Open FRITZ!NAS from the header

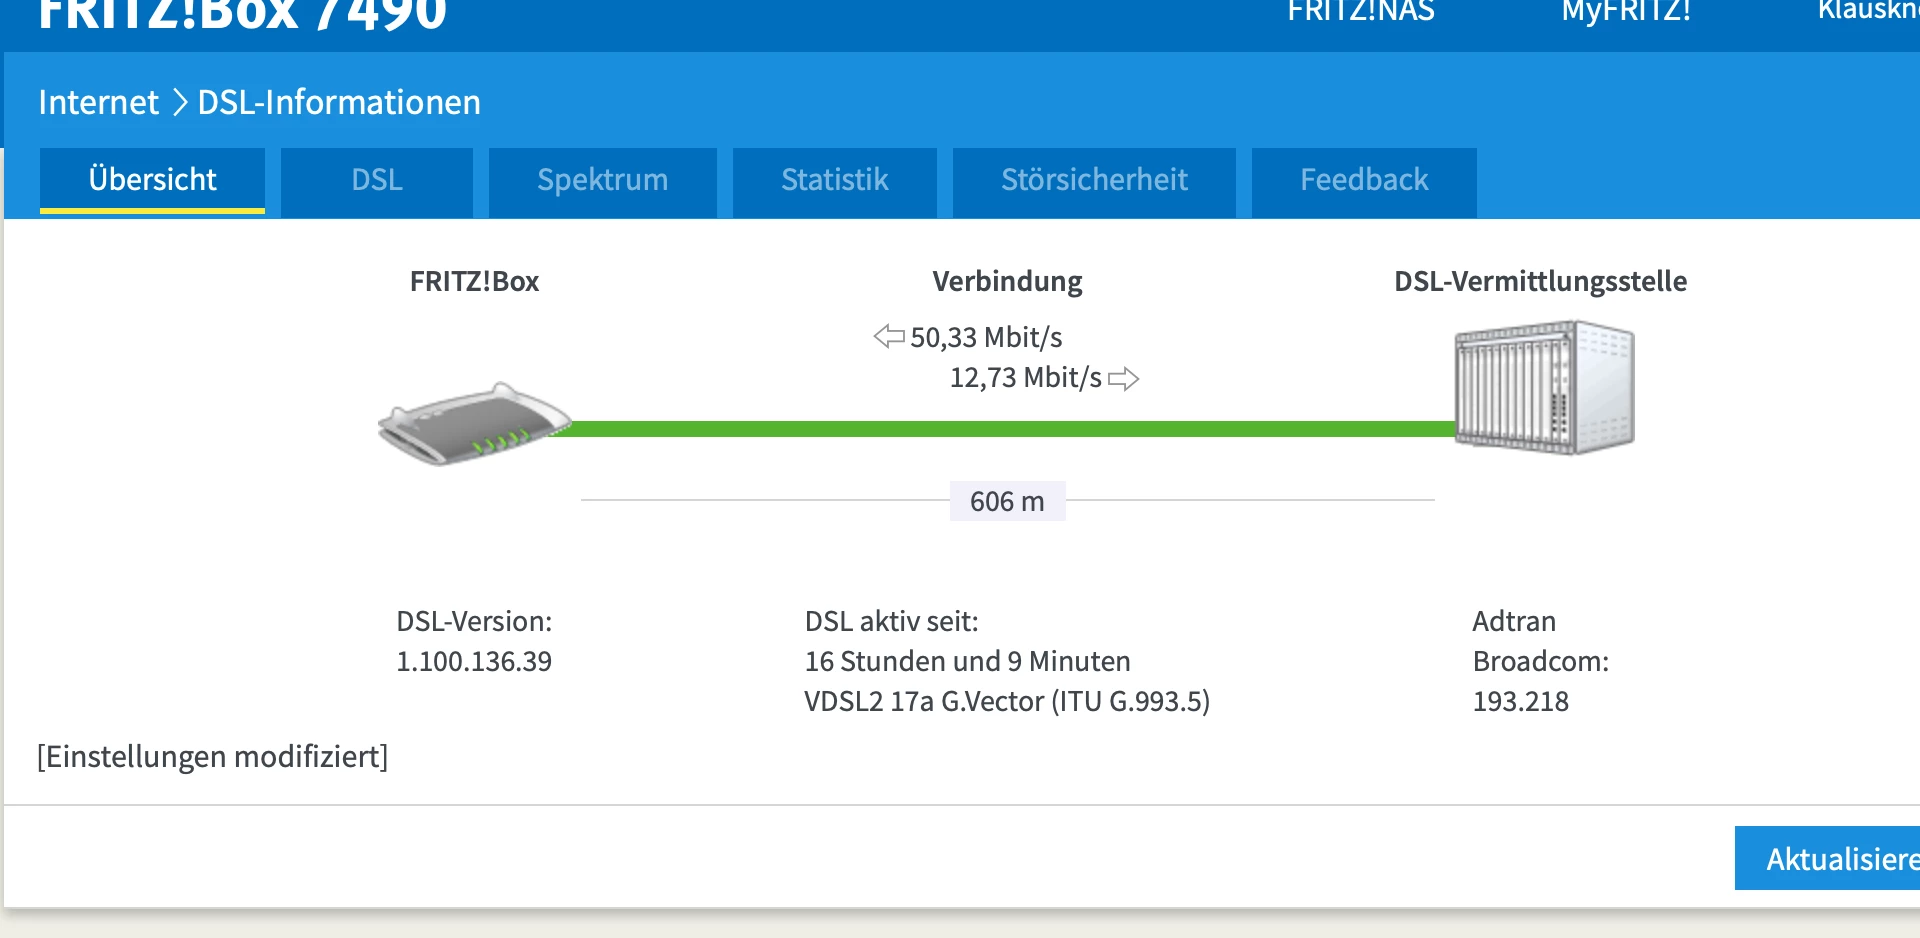[x=1360, y=12]
